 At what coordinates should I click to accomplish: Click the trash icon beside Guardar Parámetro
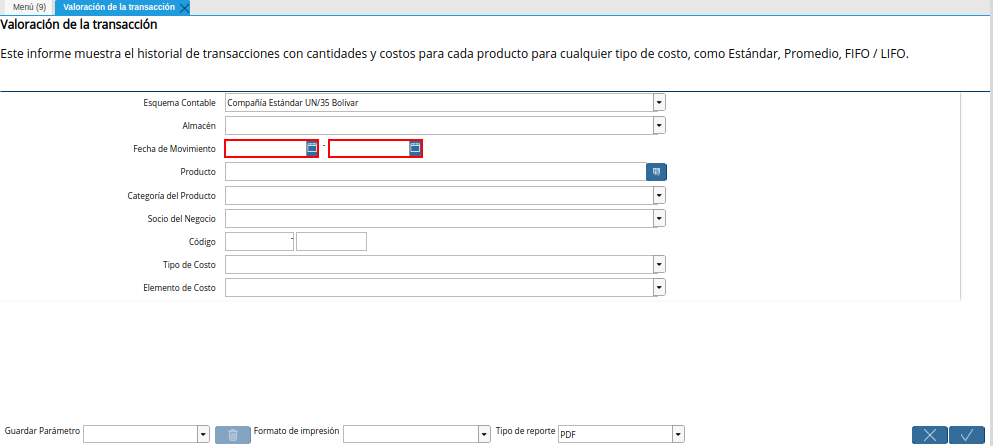point(233,434)
